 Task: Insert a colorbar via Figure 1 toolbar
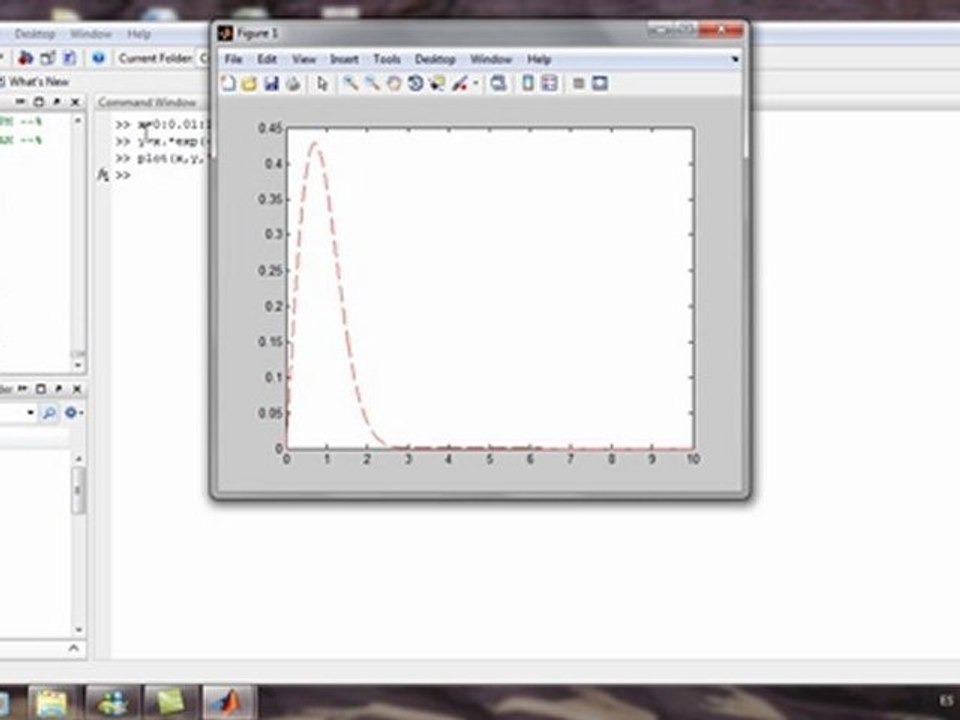(x=528, y=83)
